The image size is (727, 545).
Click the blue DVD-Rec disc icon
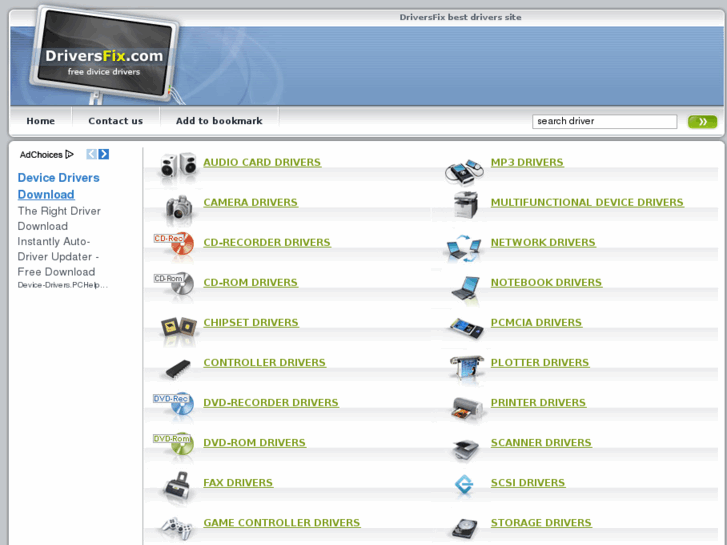(x=174, y=403)
